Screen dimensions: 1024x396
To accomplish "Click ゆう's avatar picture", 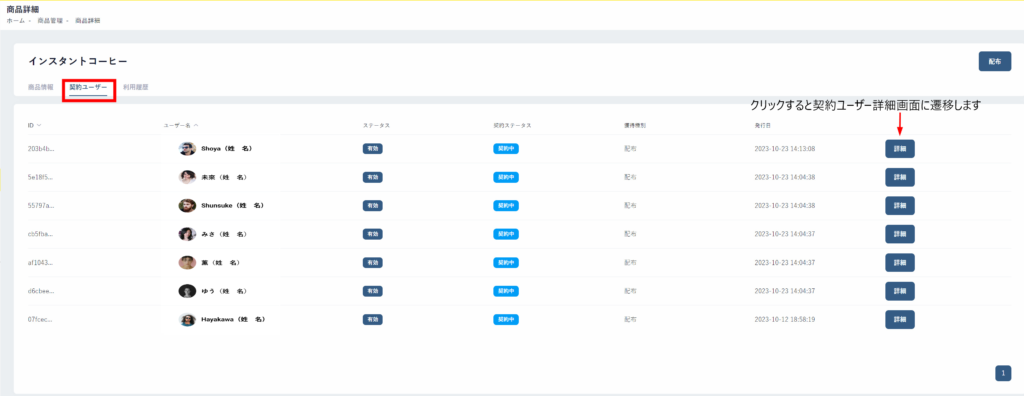I will [x=187, y=291].
